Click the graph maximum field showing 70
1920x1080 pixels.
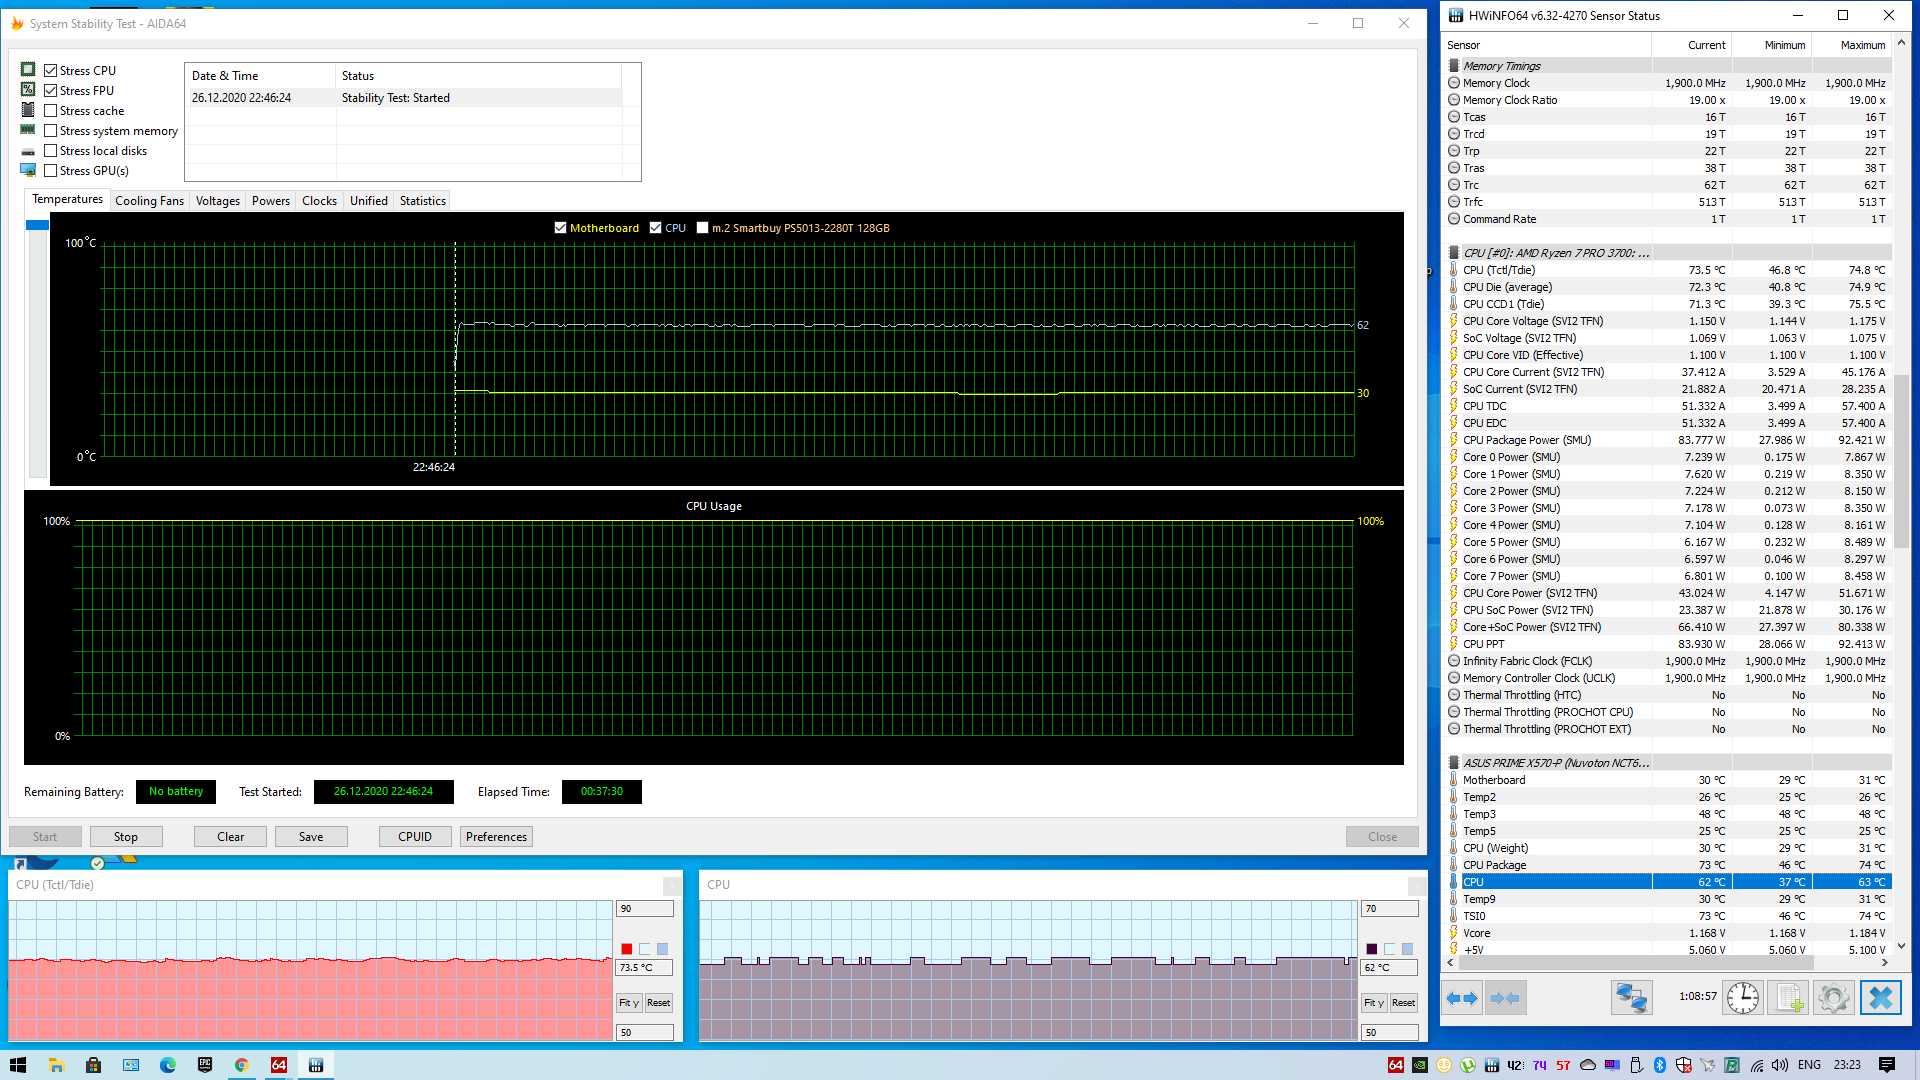[1388, 909]
